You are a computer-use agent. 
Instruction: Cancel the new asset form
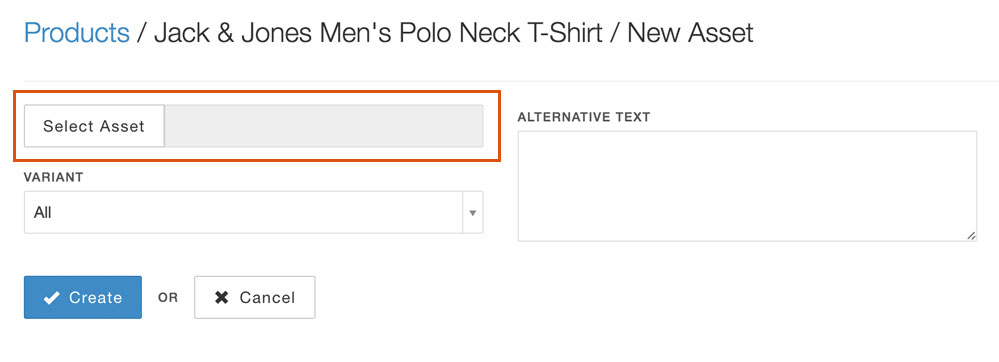coord(255,297)
